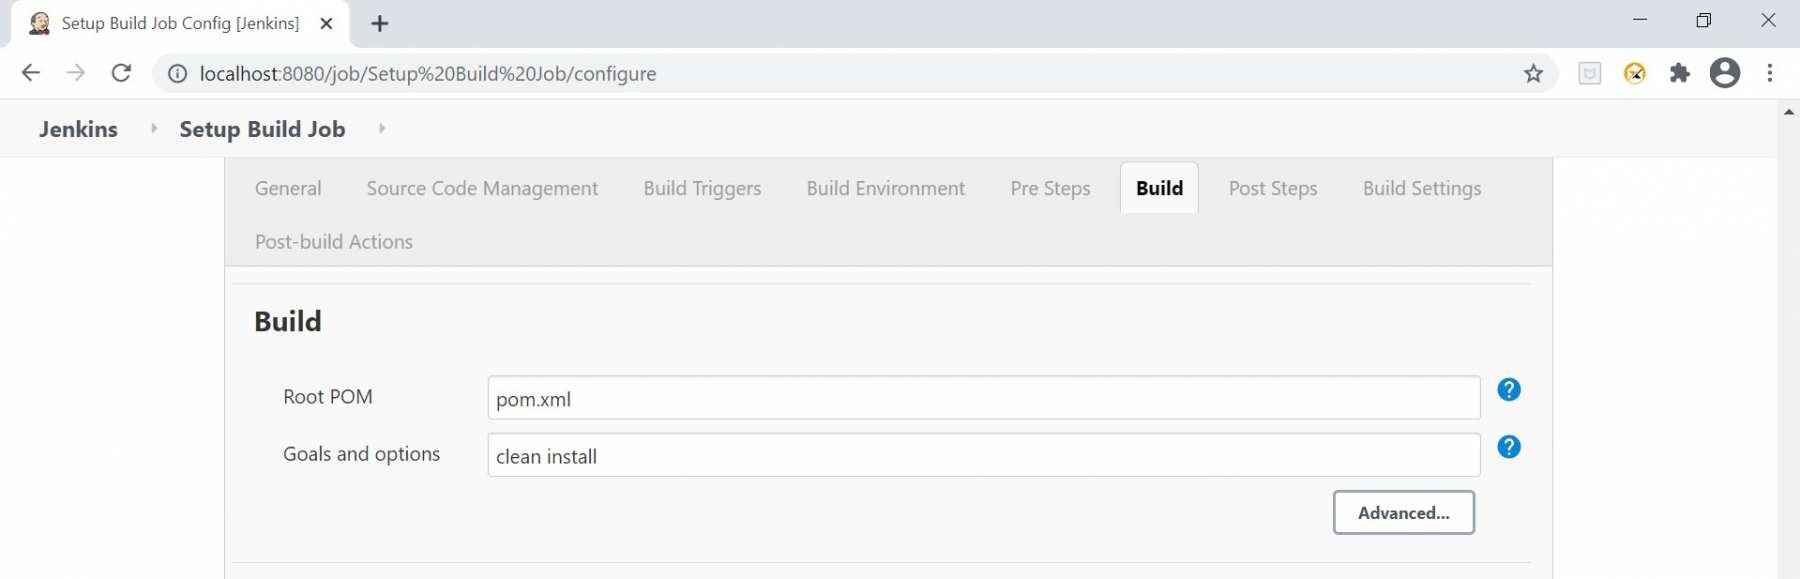Click the browser profile avatar icon
Viewport: 1800px width, 579px height.
click(x=1727, y=73)
